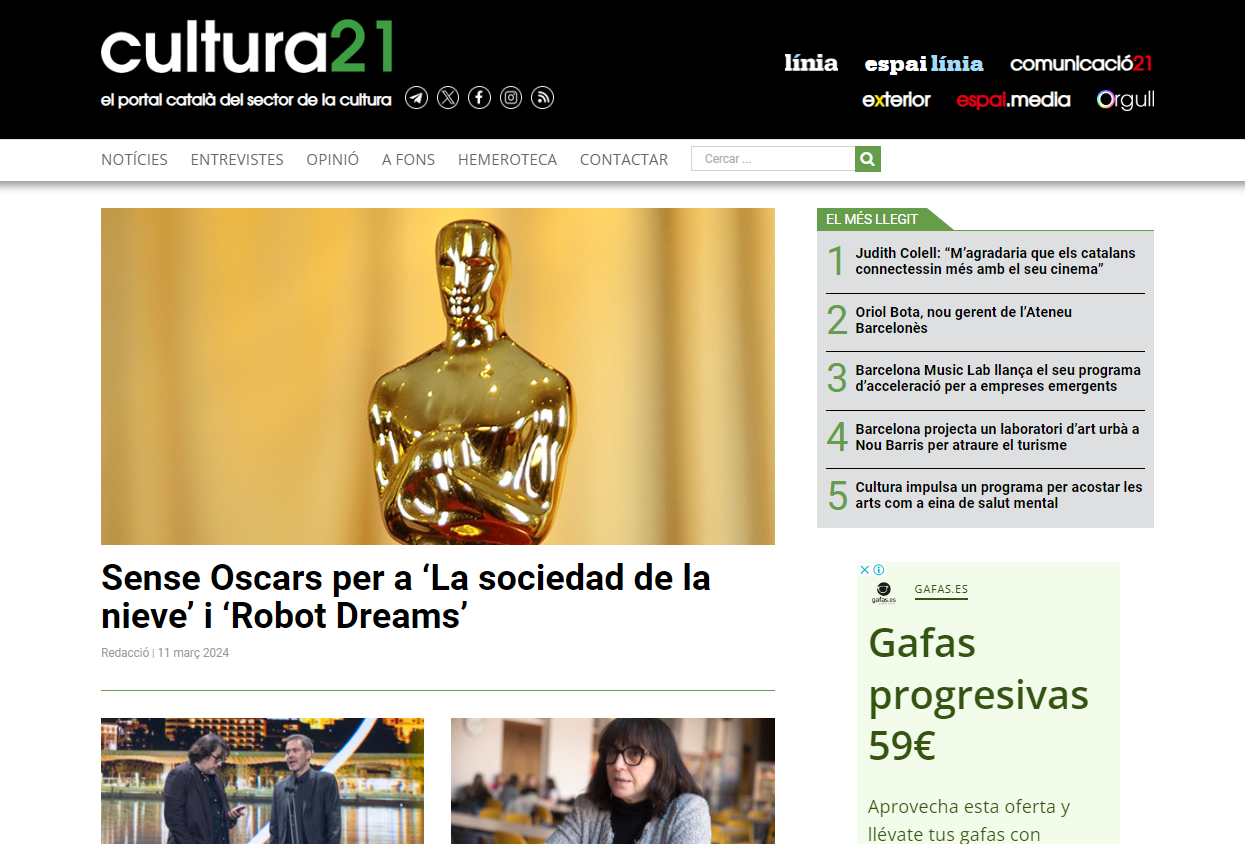Open the Orgull partner logo
Viewport: 1245px width, 844px height.
(1125, 100)
